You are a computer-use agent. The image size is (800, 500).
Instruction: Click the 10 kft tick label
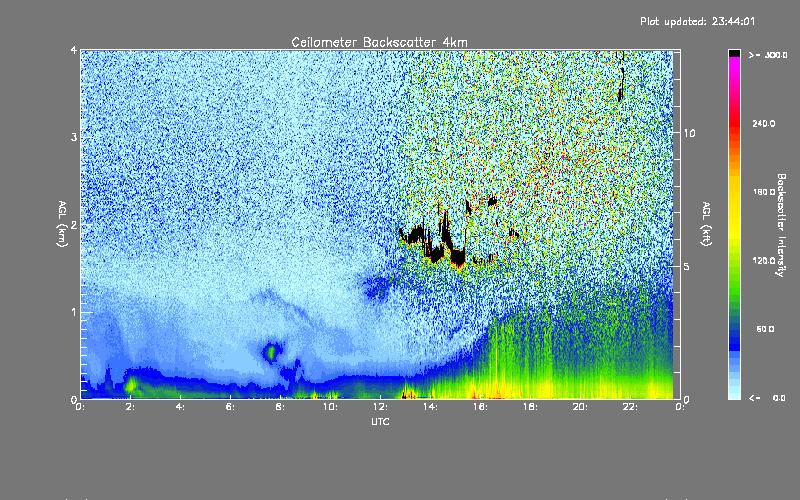[689, 133]
